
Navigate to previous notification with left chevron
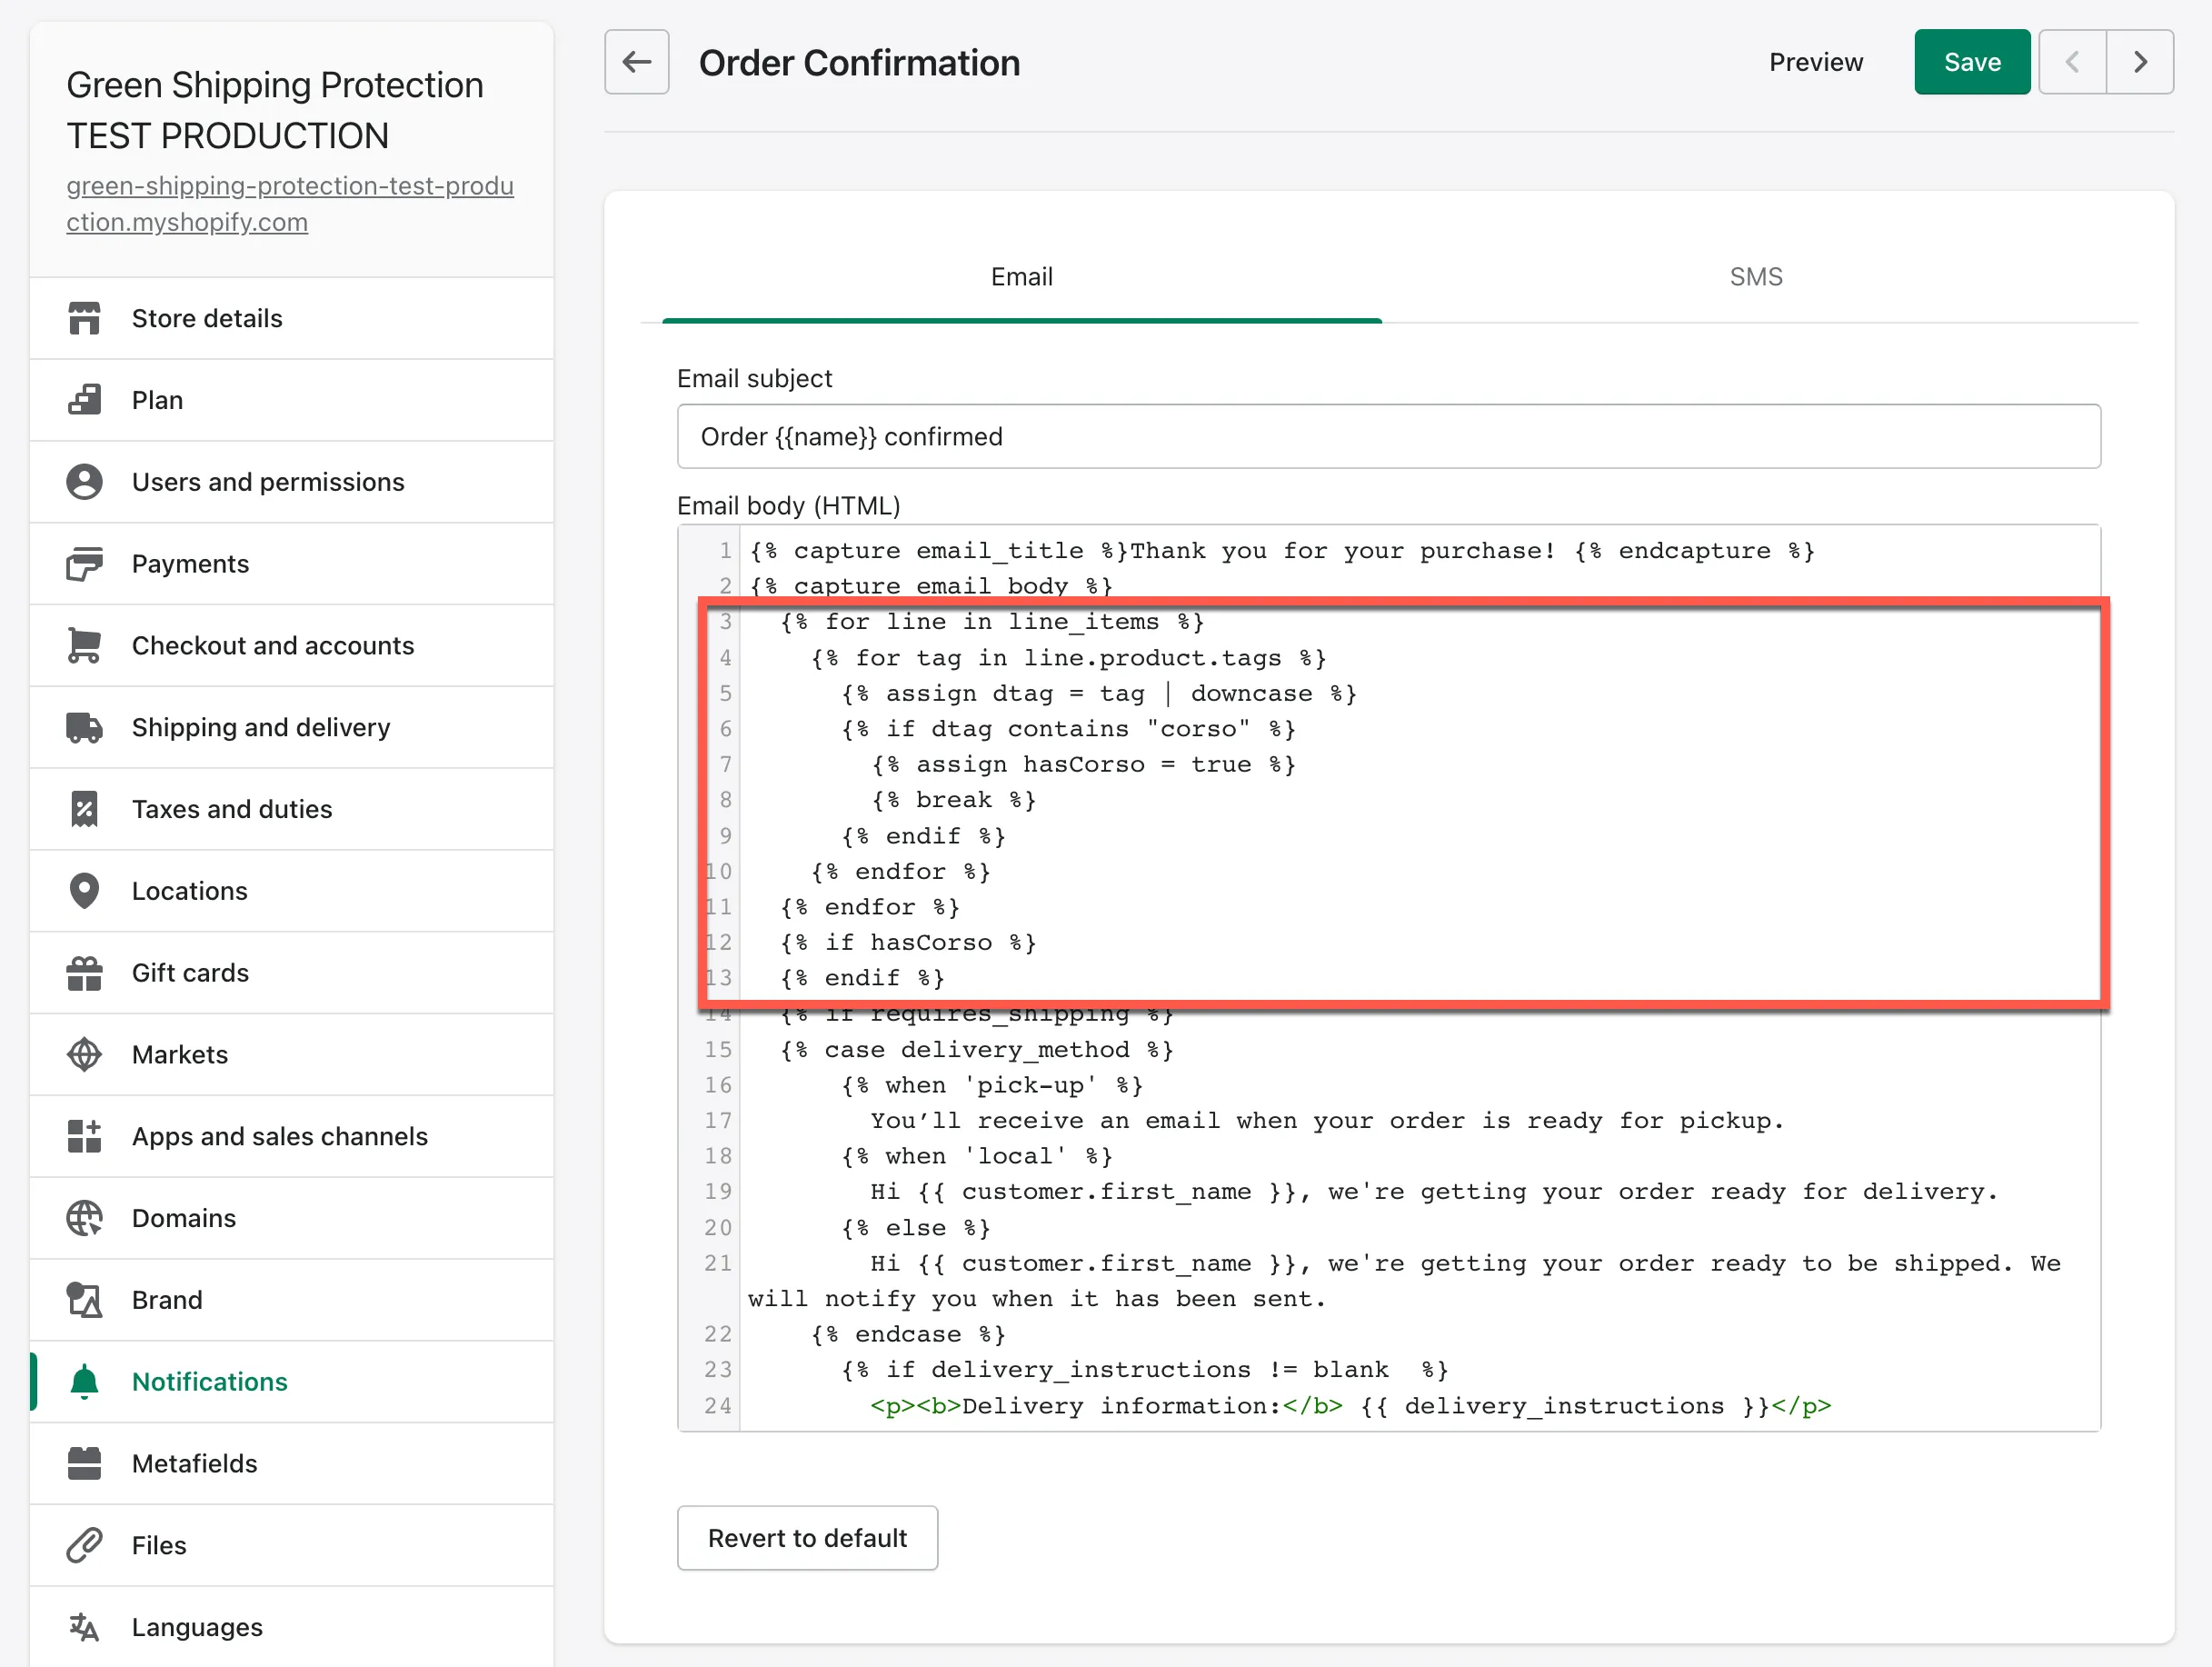(2073, 62)
